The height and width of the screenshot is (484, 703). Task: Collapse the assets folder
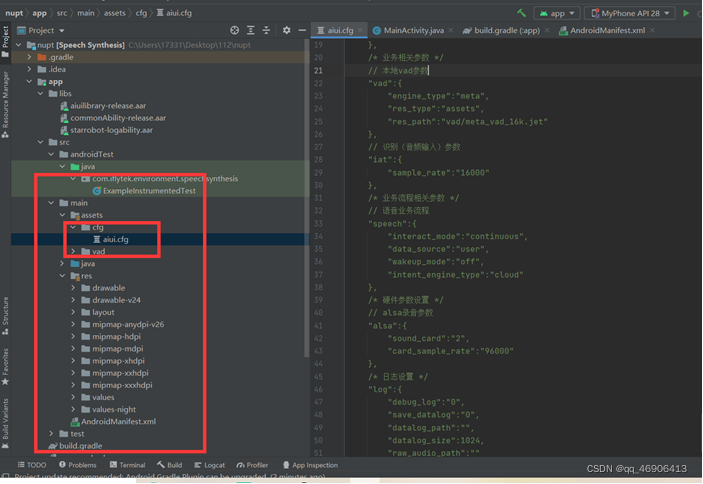62,215
